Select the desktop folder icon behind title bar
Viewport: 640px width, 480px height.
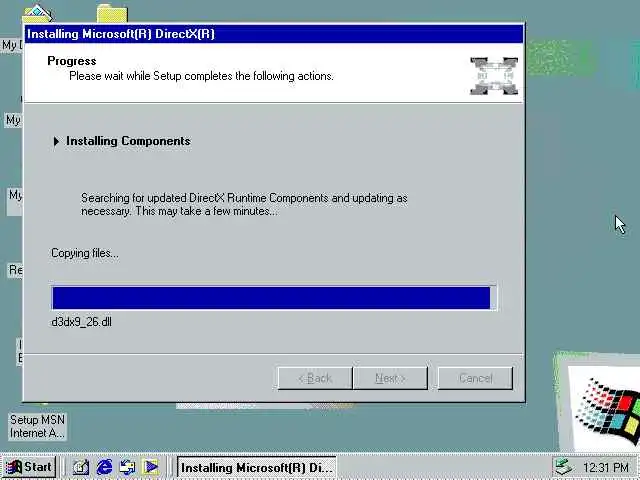112,13
